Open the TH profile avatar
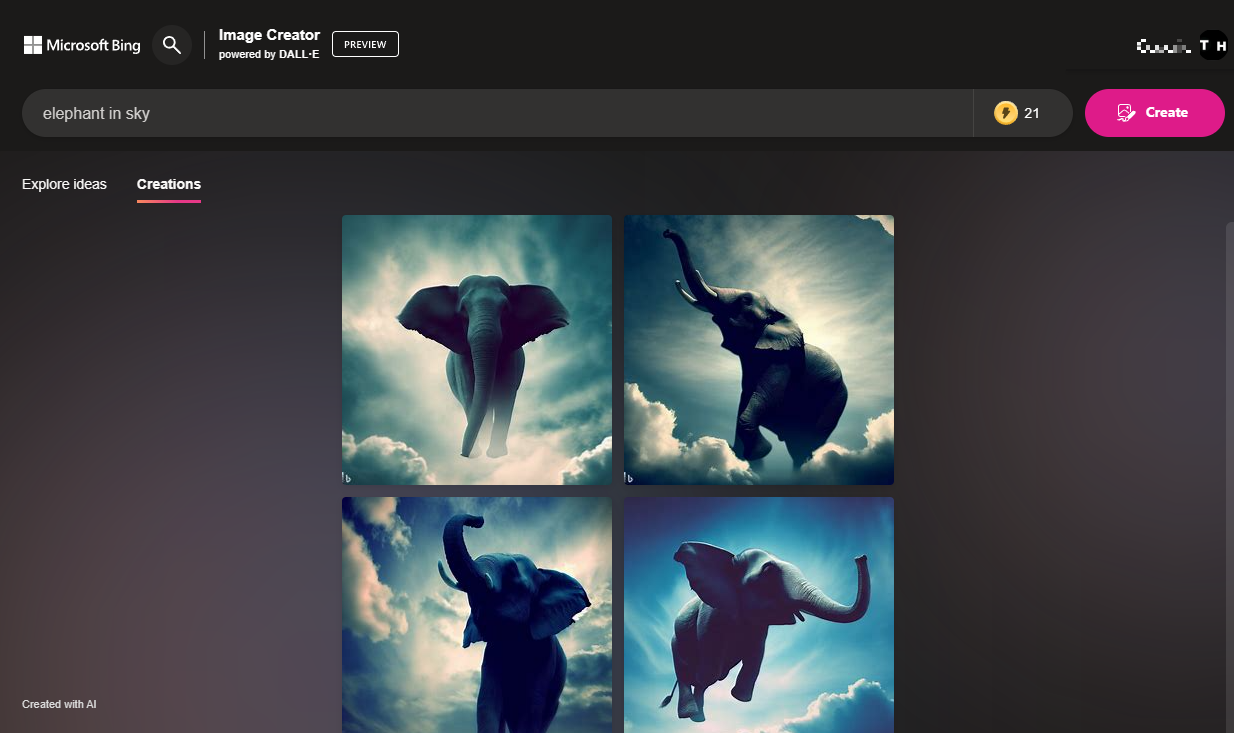This screenshot has width=1234, height=733. (x=1212, y=44)
